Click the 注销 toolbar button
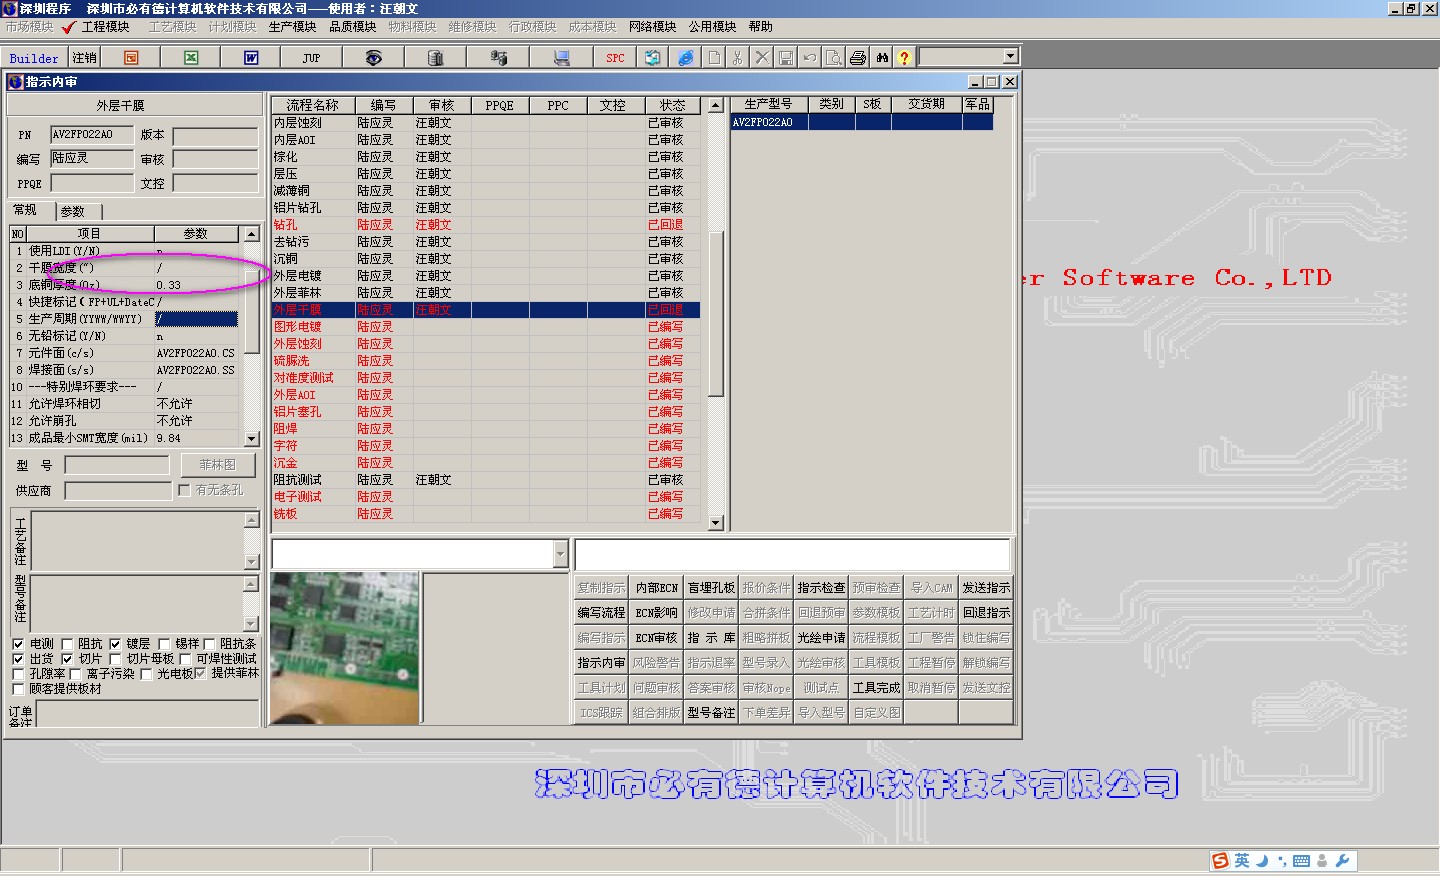The image size is (1440, 876). pyautogui.click(x=84, y=58)
